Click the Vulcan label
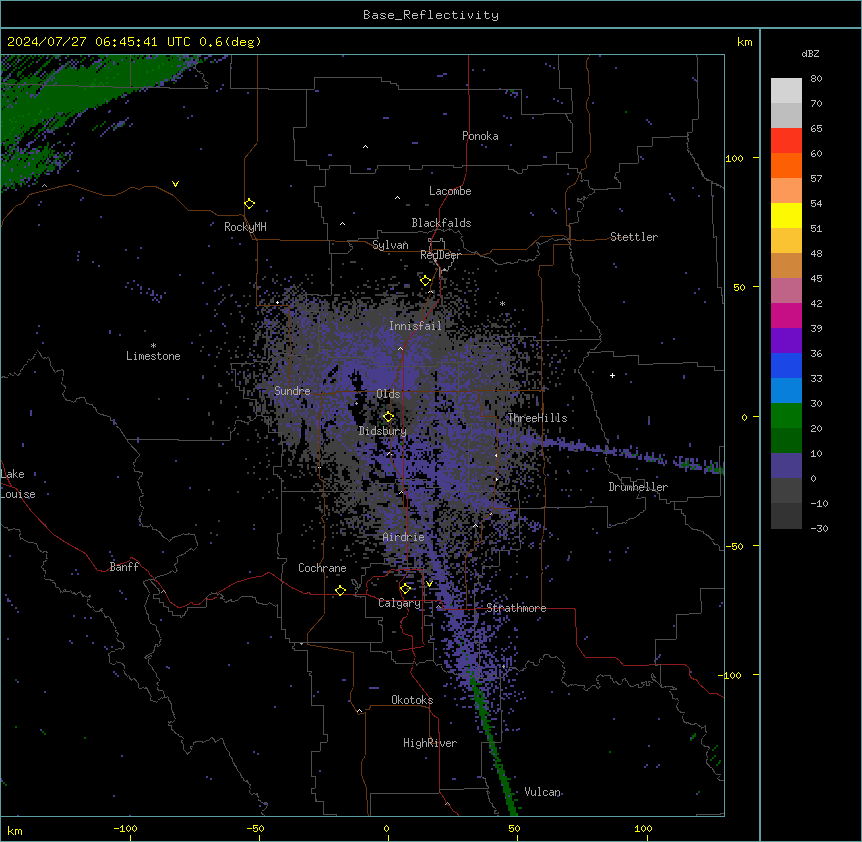Viewport: 862px width, 842px height. coord(543,792)
